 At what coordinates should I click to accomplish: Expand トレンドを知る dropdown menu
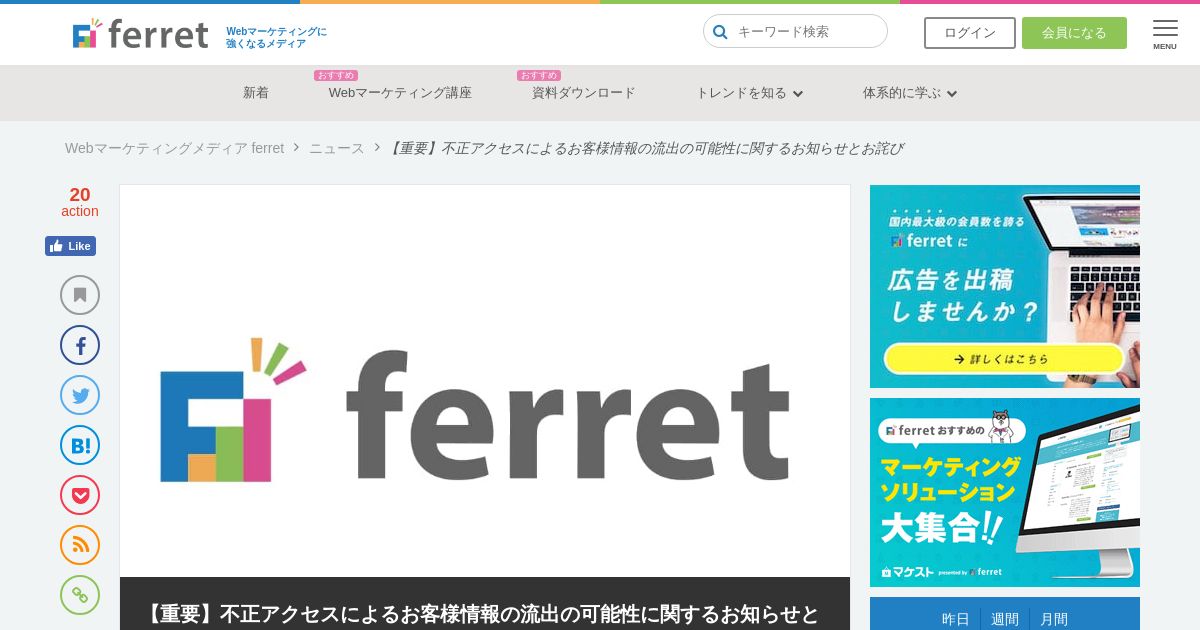(749, 93)
